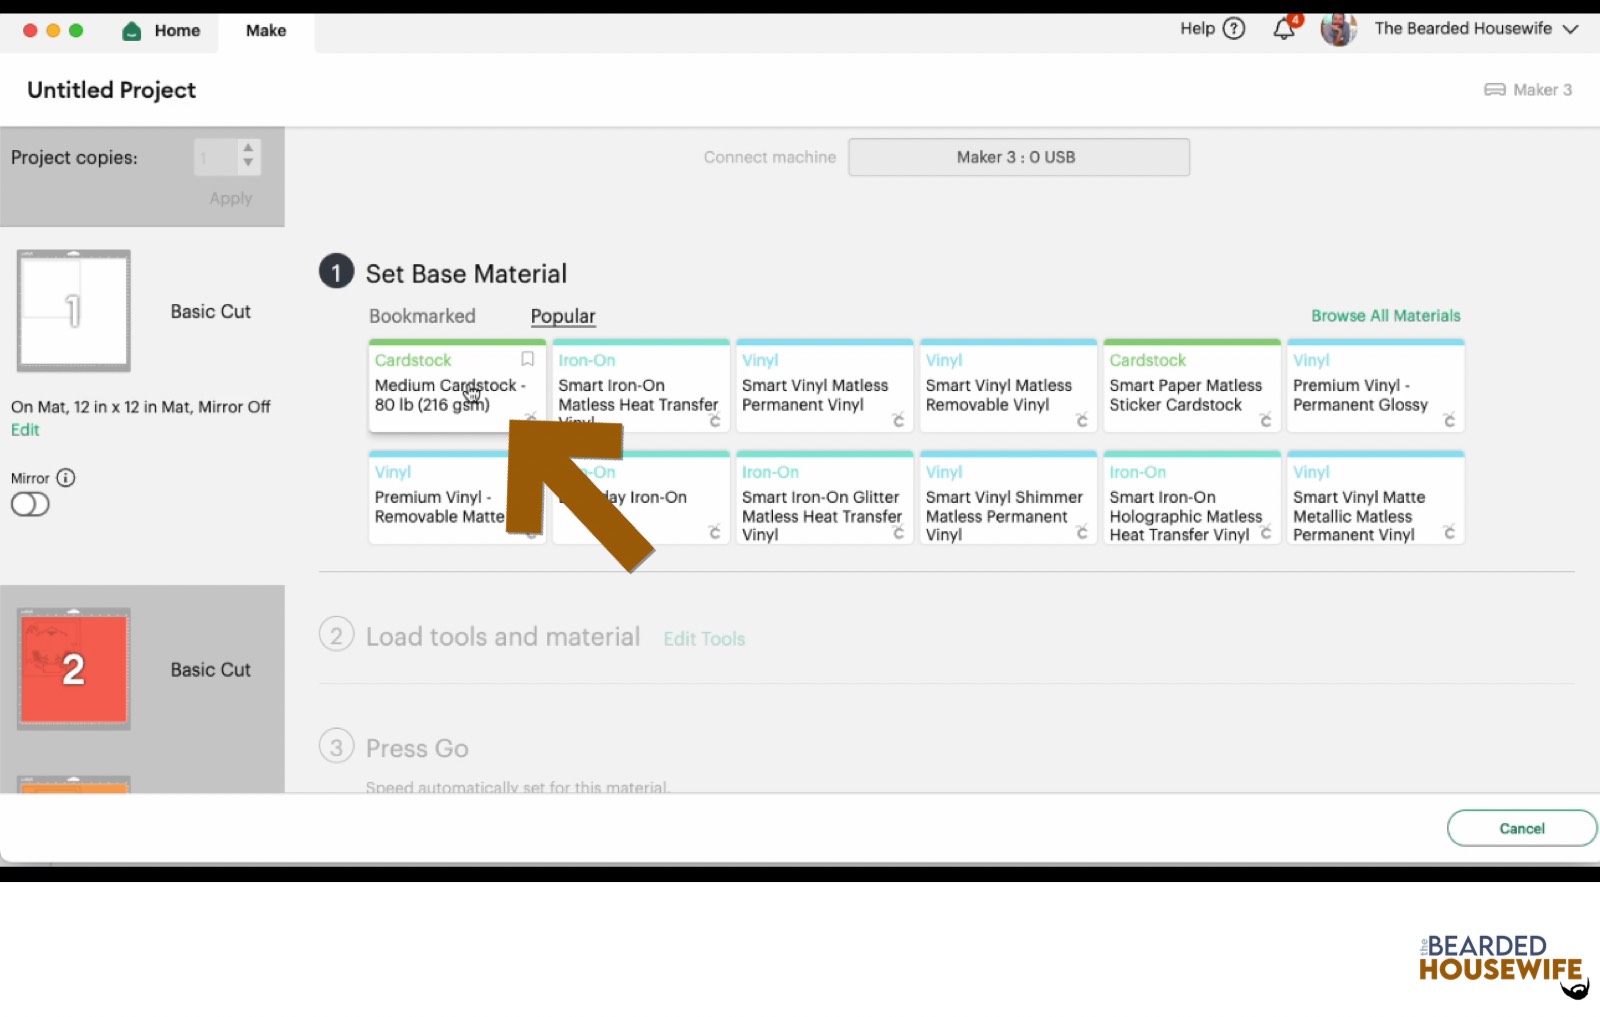Click Cricut logo on Smart Vinyl Matte Metallic card
This screenshot has width=1600, height=1017.
point(1449,533)
